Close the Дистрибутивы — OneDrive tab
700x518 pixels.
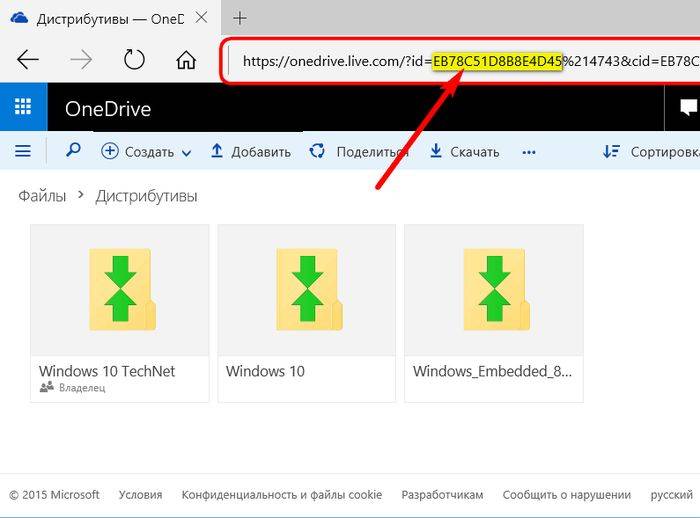tap(201, 18)
